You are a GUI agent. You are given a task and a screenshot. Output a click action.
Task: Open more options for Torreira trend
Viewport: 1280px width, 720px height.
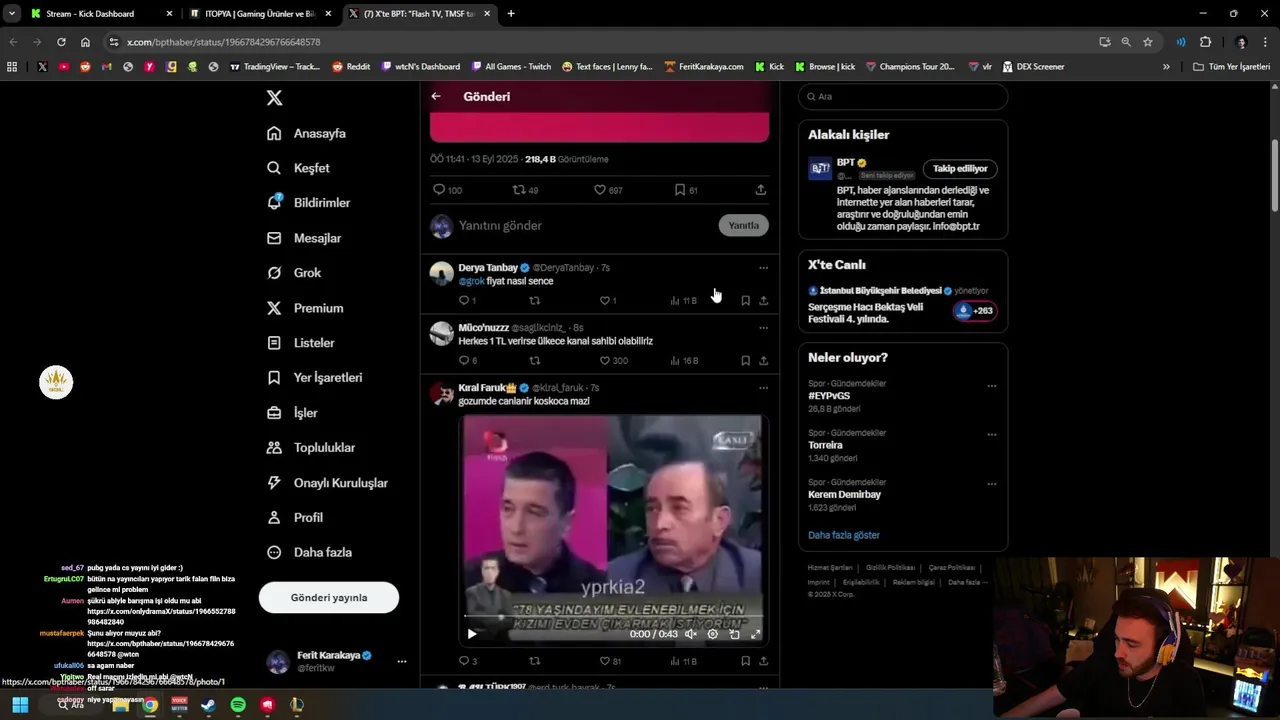pyautogui.click(x=992, y=435)
